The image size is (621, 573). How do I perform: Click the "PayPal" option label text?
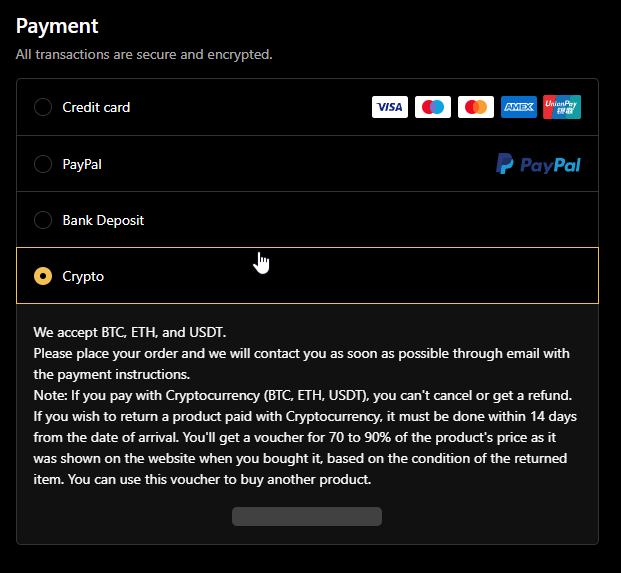(82, 164)
